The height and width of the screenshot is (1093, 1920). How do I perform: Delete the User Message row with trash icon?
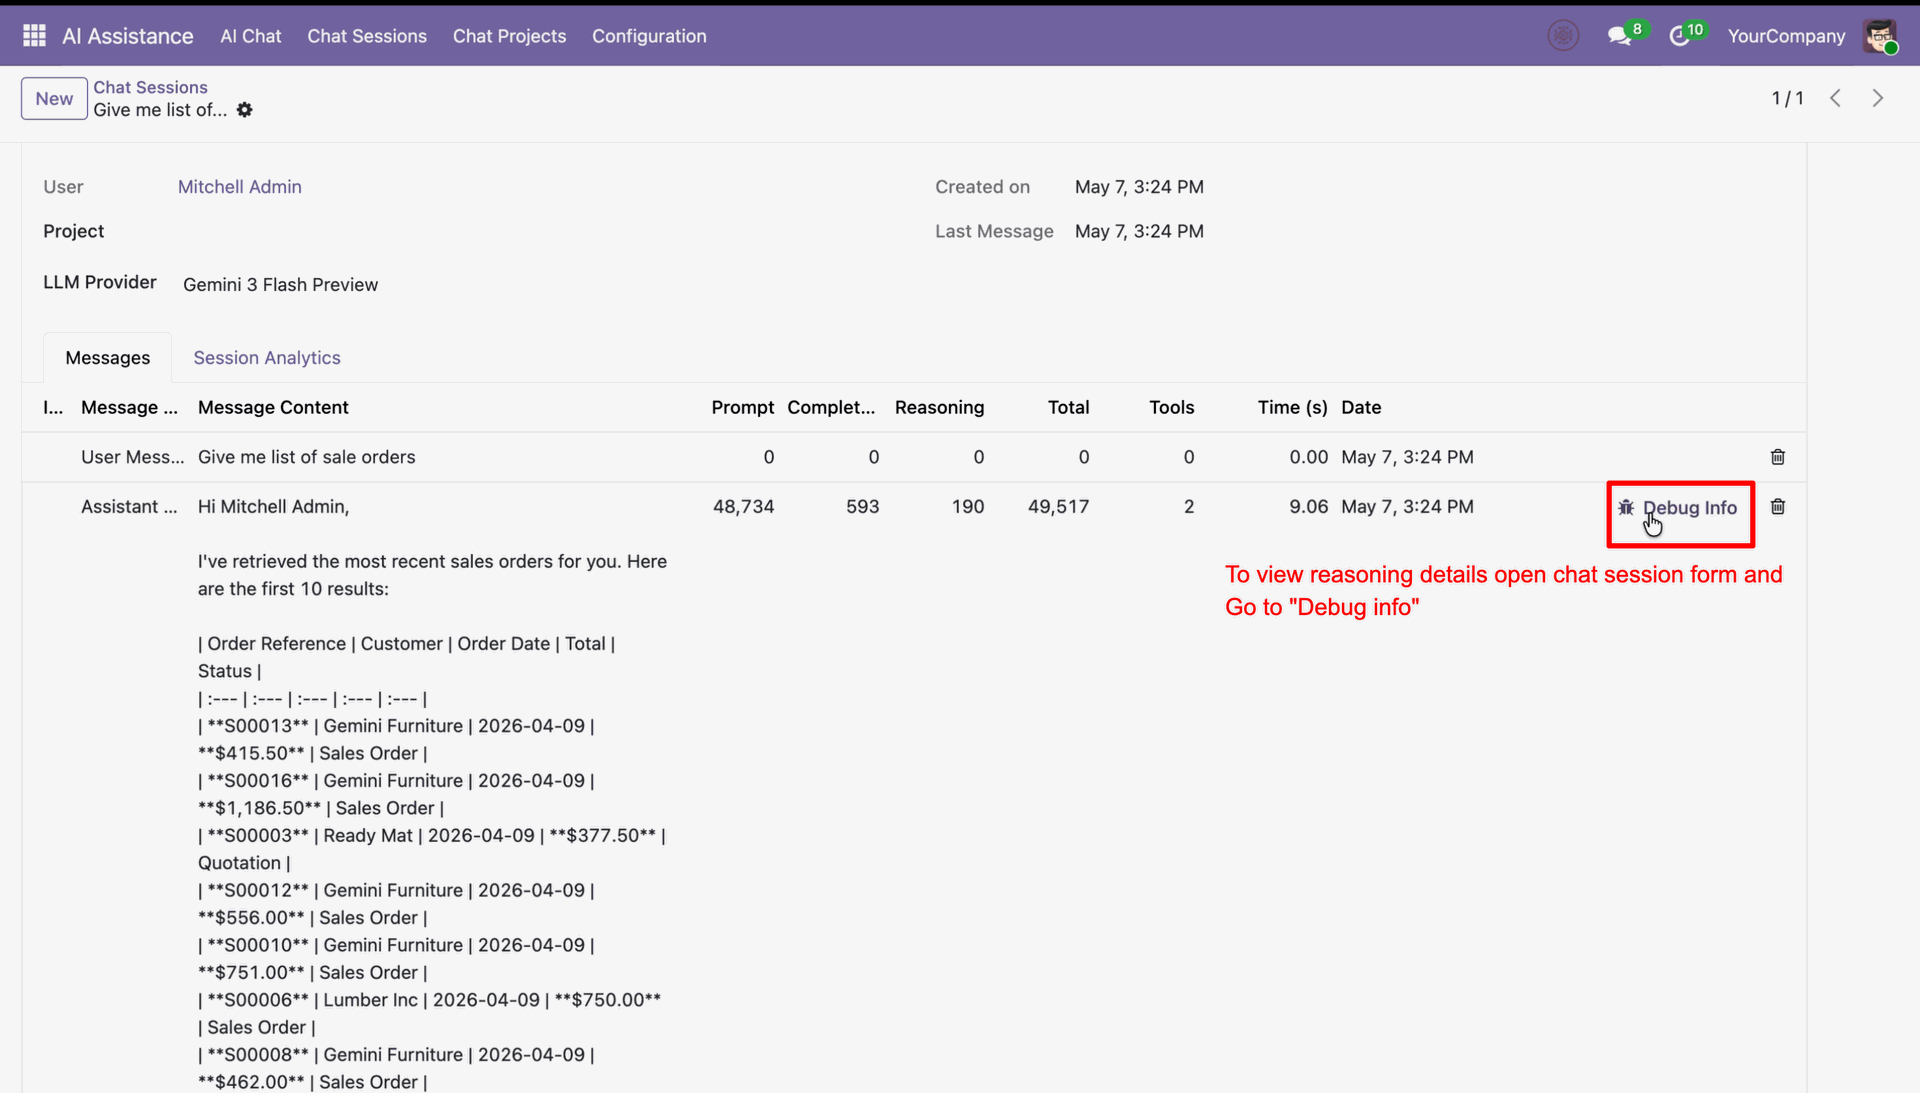click(x=1778, y=457)
